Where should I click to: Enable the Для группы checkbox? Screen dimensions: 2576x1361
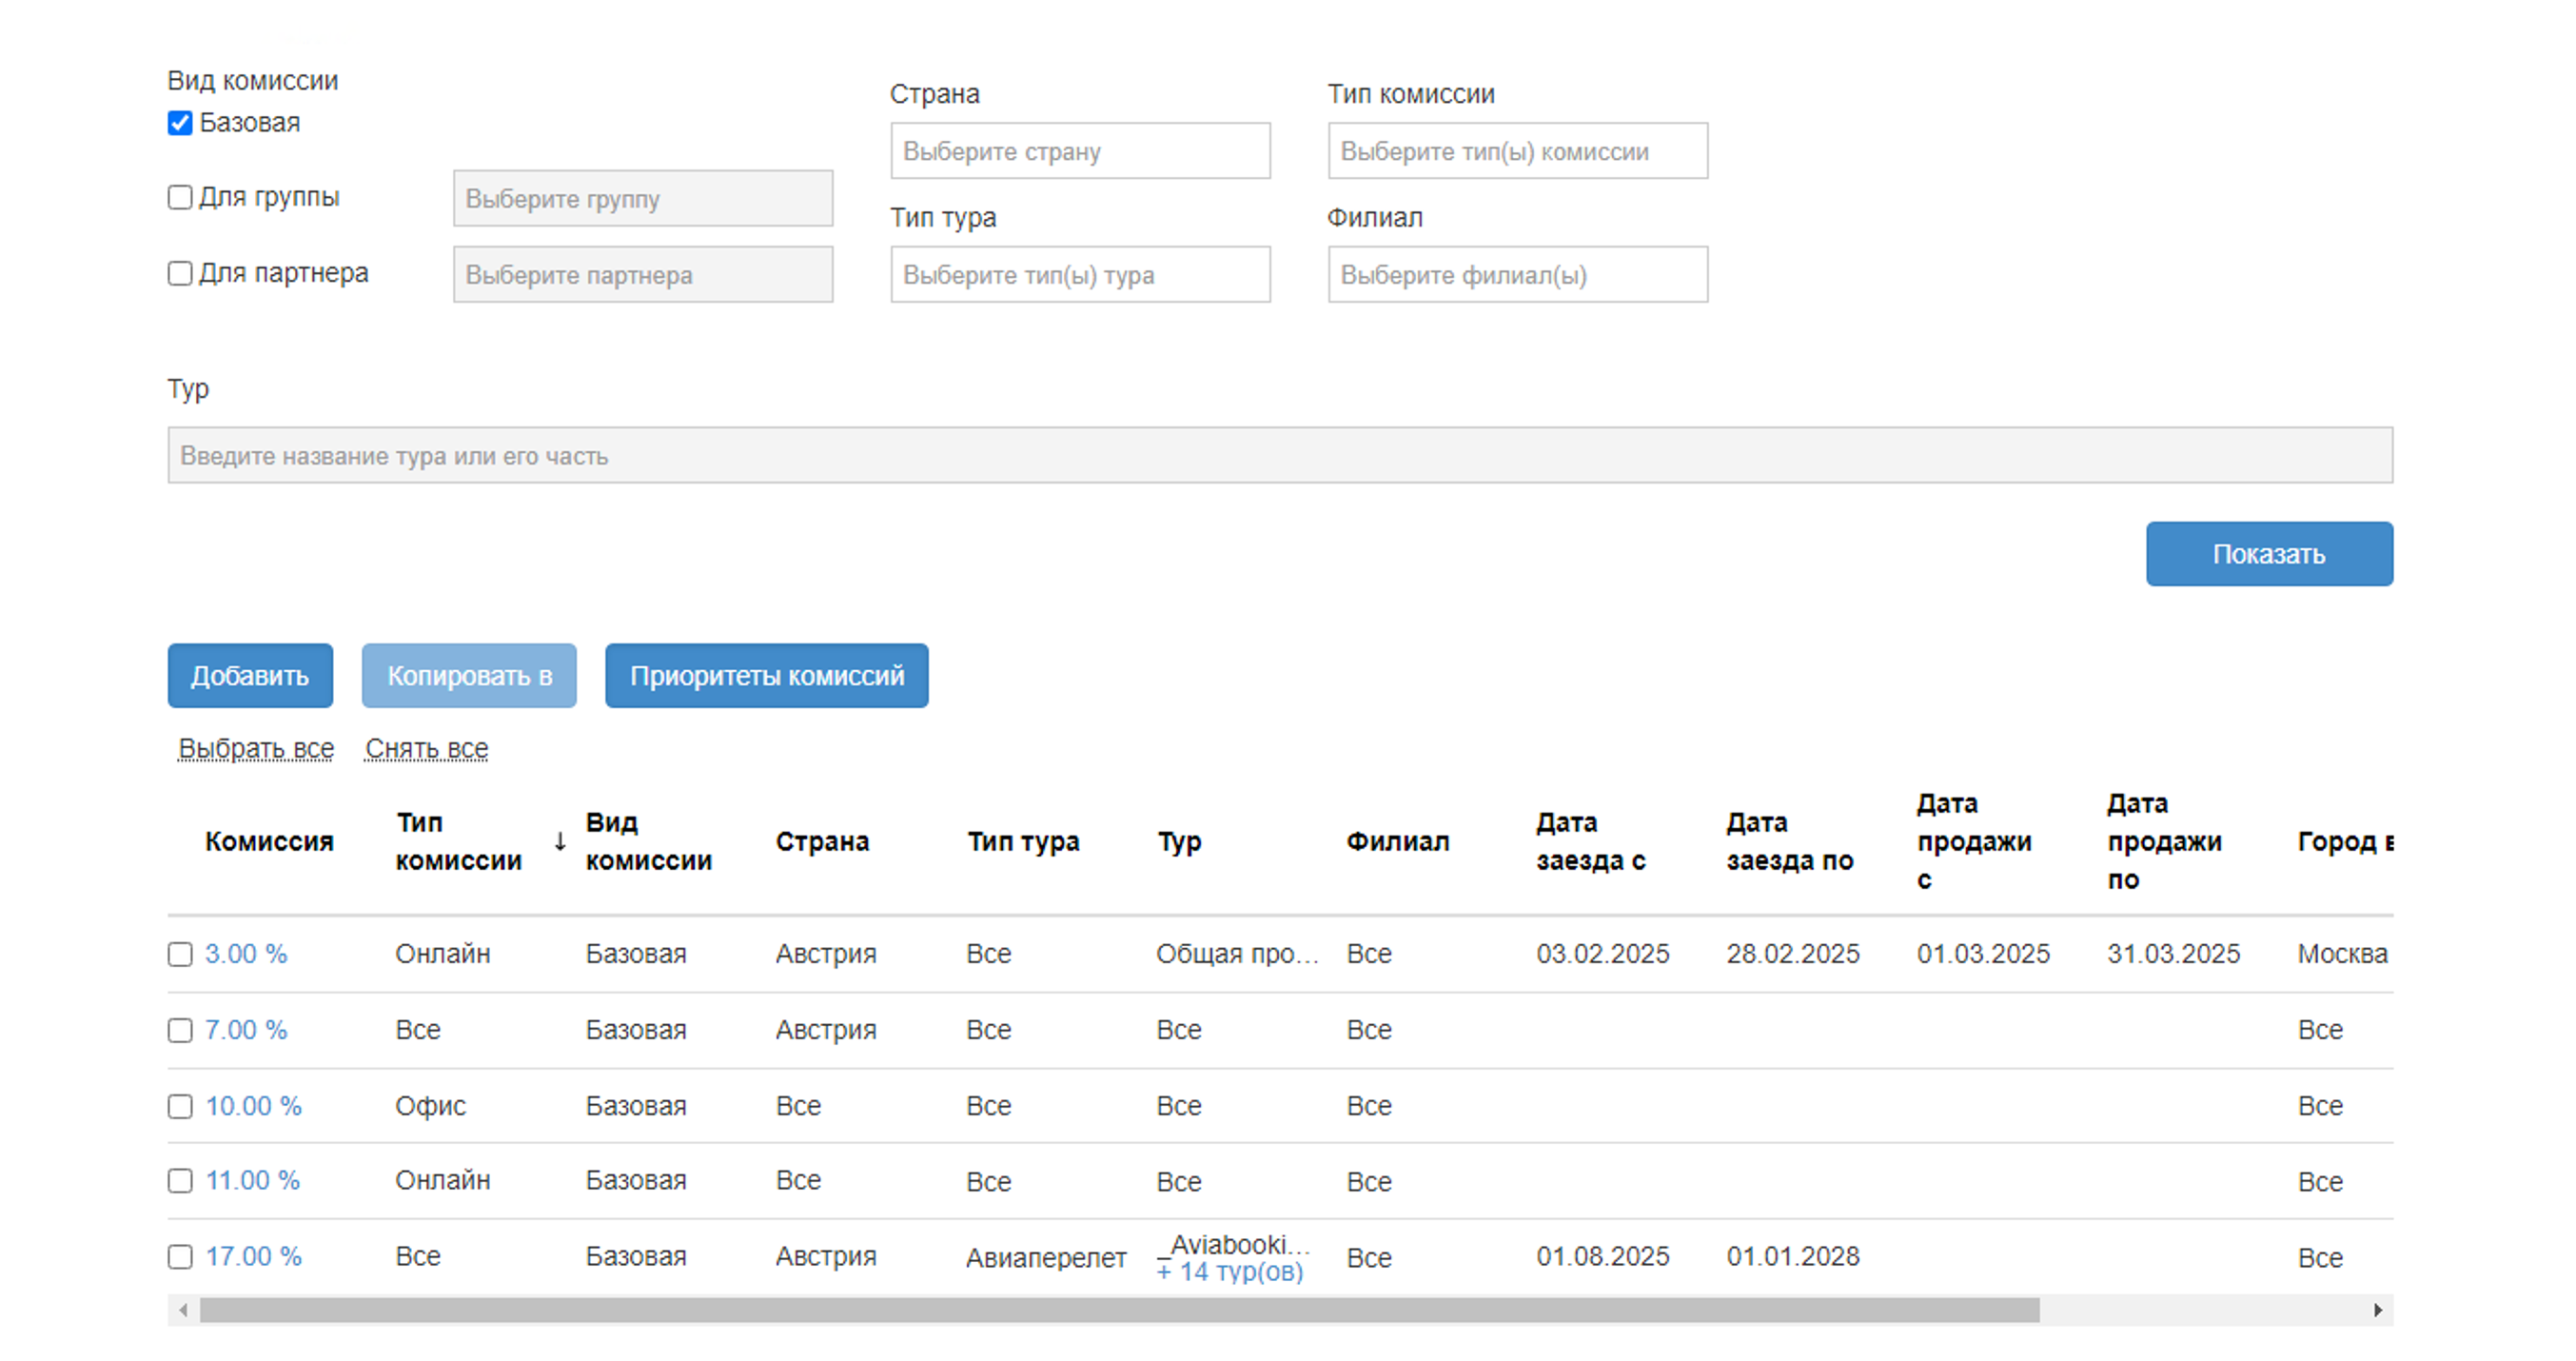point(180,197)
